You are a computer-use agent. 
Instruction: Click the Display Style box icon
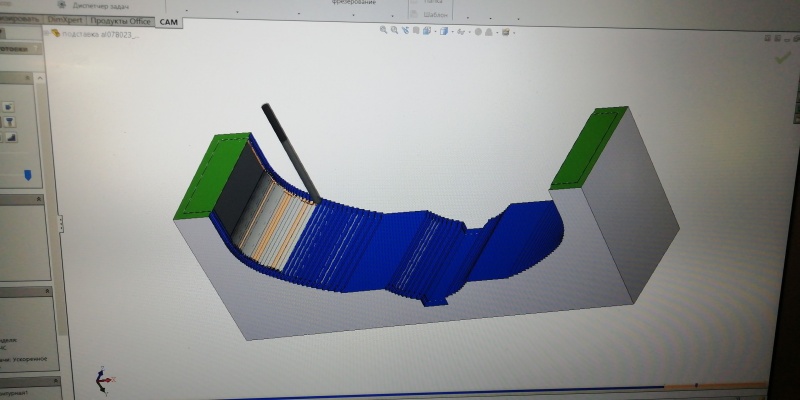[x=444, y=31]
